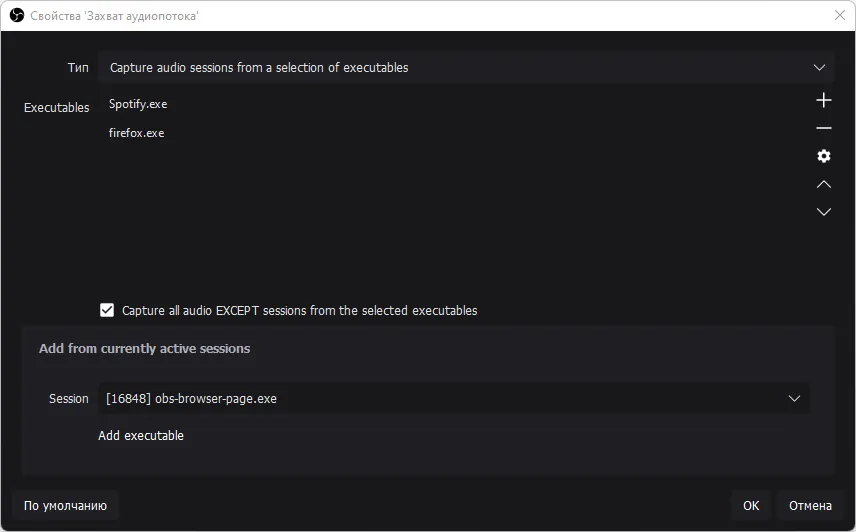Open the Тип capture type dropdown
856x532 pixels.
466,68
